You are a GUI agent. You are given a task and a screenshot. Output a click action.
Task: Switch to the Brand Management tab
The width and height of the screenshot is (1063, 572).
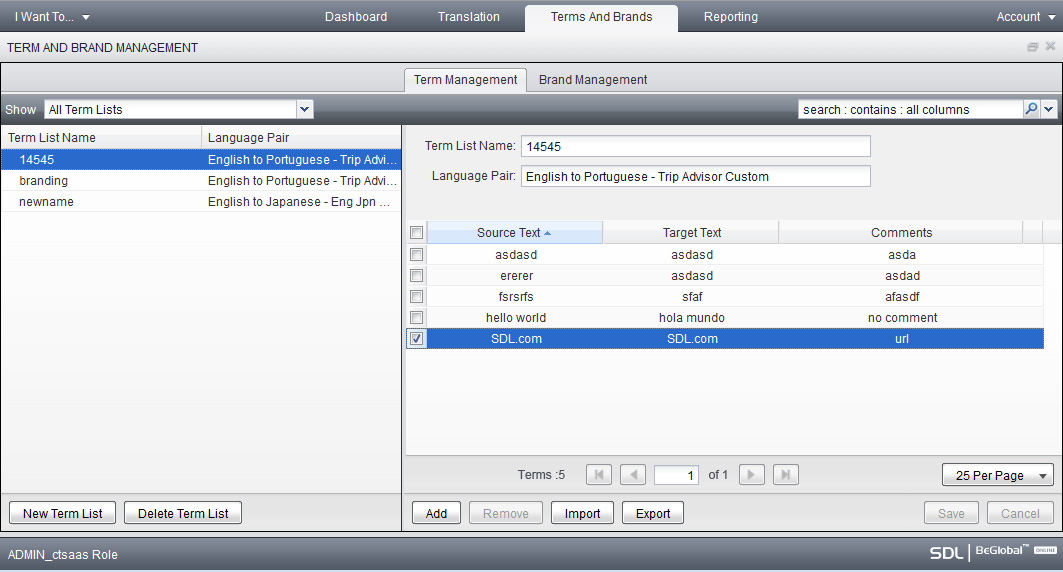click(x=593, y=80)
